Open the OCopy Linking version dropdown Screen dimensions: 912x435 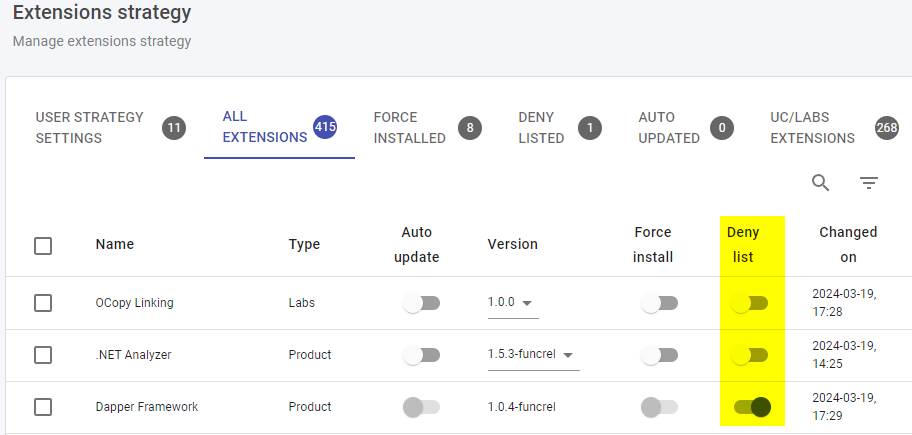(513, 303)
